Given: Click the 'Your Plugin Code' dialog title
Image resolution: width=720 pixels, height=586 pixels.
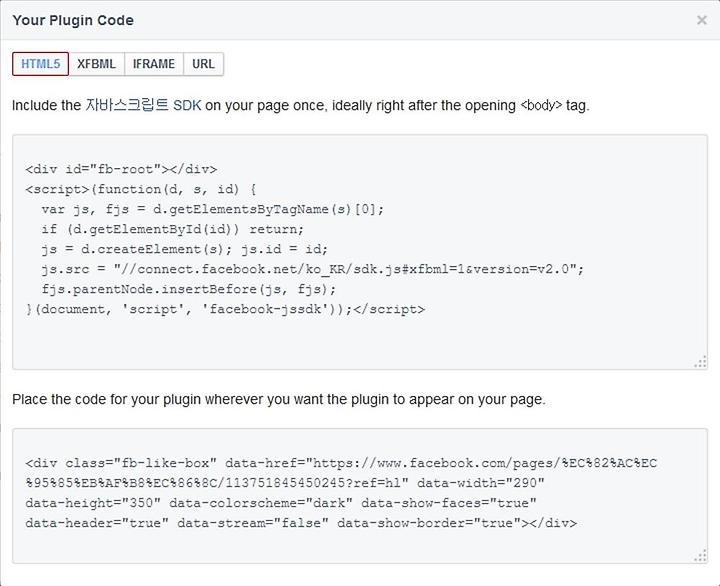Looking at the screenshot, I should click(x=73, y=20).
